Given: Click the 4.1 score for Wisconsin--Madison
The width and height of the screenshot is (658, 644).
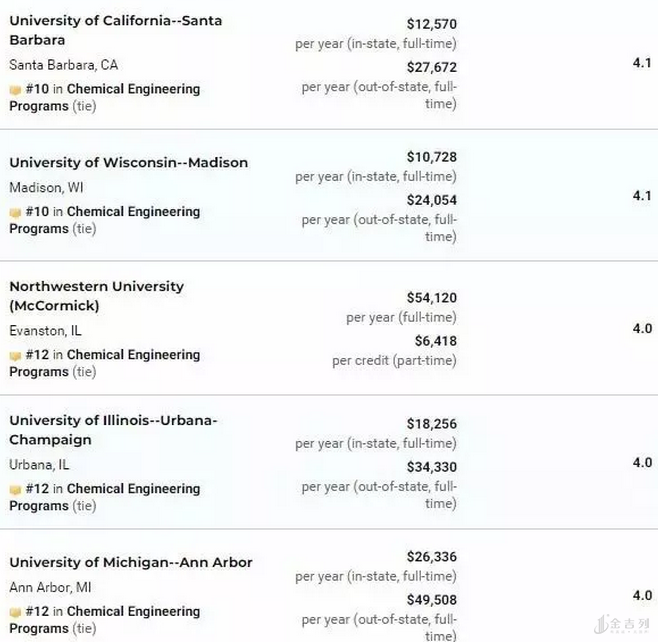Looking at the screenshot, I should [641, 195].
